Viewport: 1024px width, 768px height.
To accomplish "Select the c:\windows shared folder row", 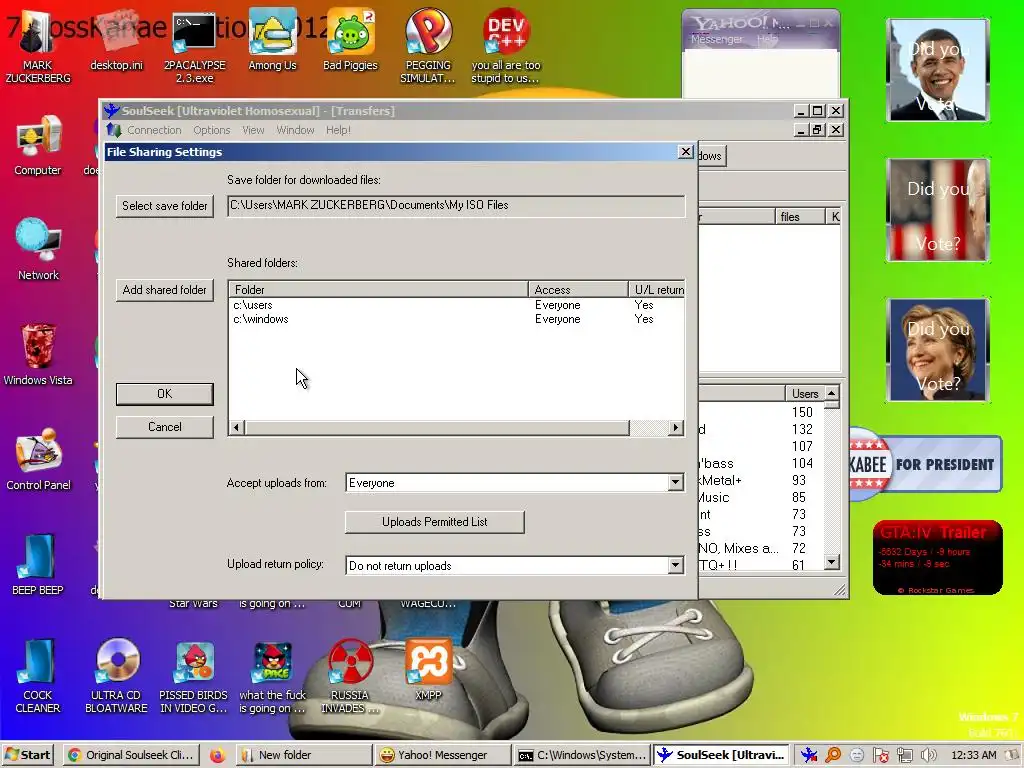I will [x=456, y=319].
